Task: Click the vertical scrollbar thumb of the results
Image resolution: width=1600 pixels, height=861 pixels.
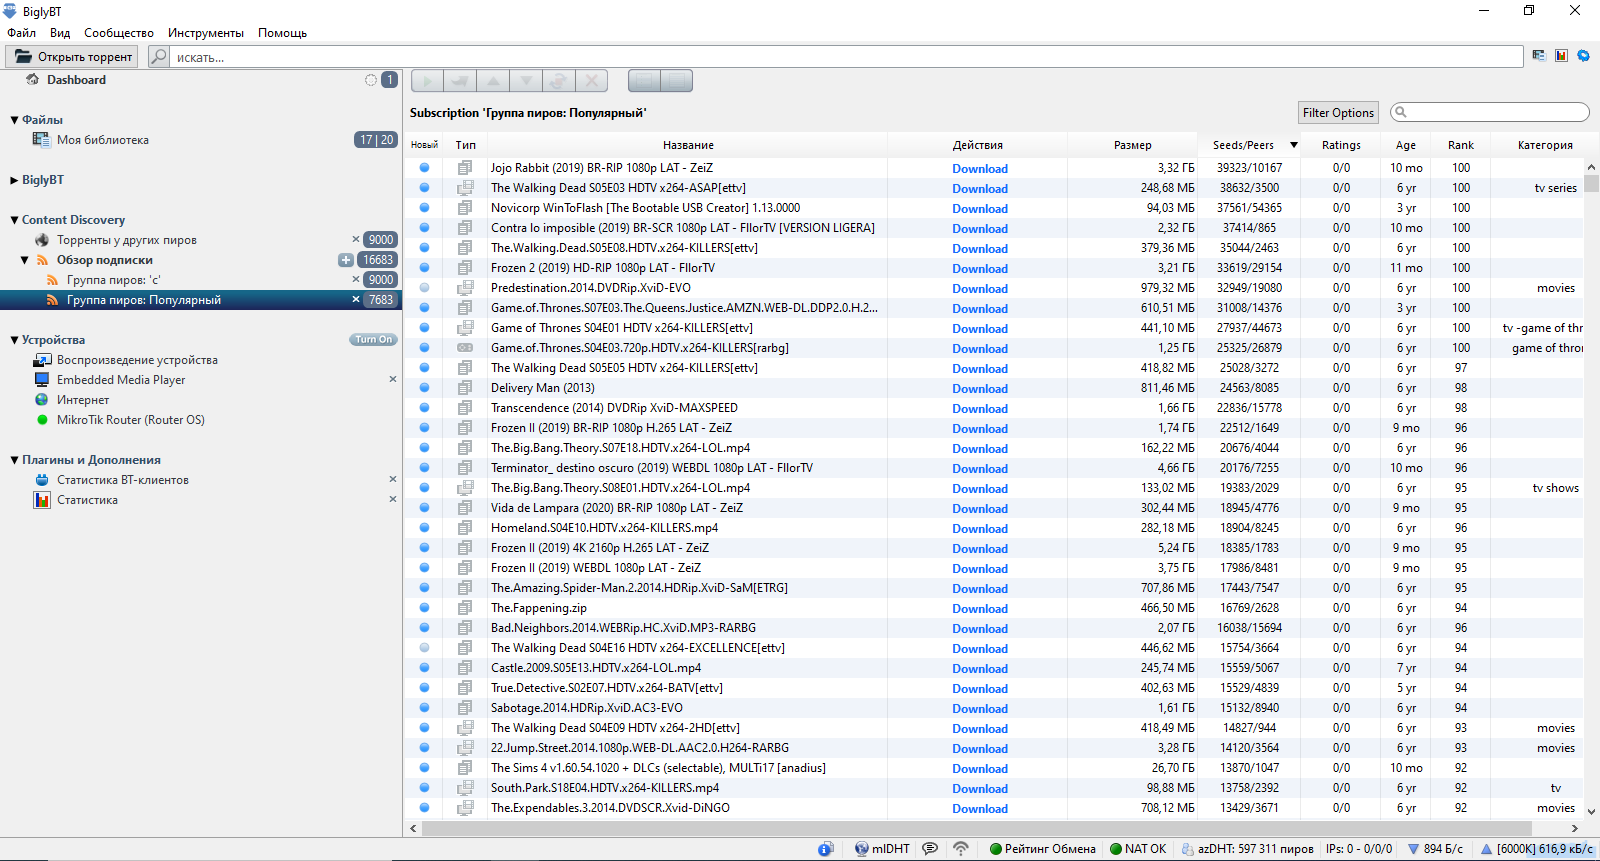Action: (x=1591, y=183)
